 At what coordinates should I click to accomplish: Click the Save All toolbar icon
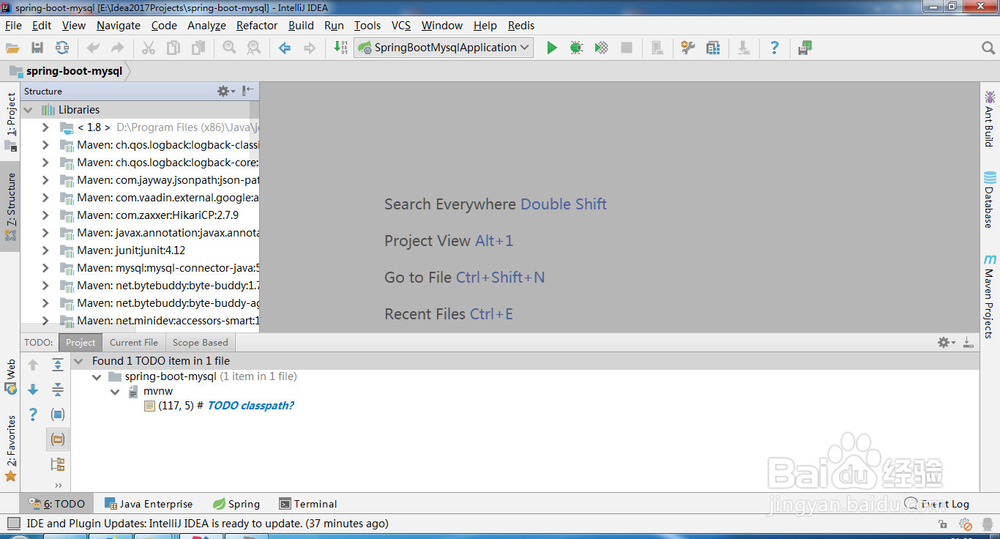coord(37,48)
